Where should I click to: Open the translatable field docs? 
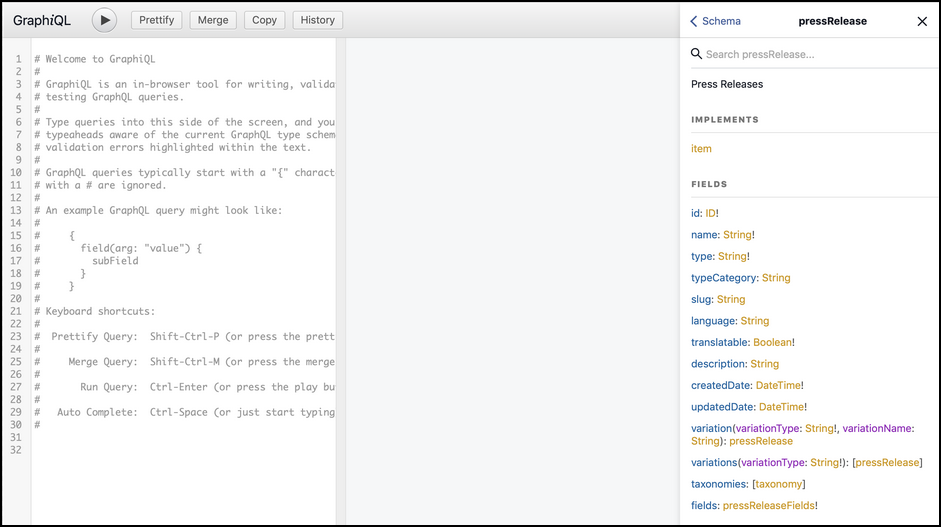(x=720, y=343)
